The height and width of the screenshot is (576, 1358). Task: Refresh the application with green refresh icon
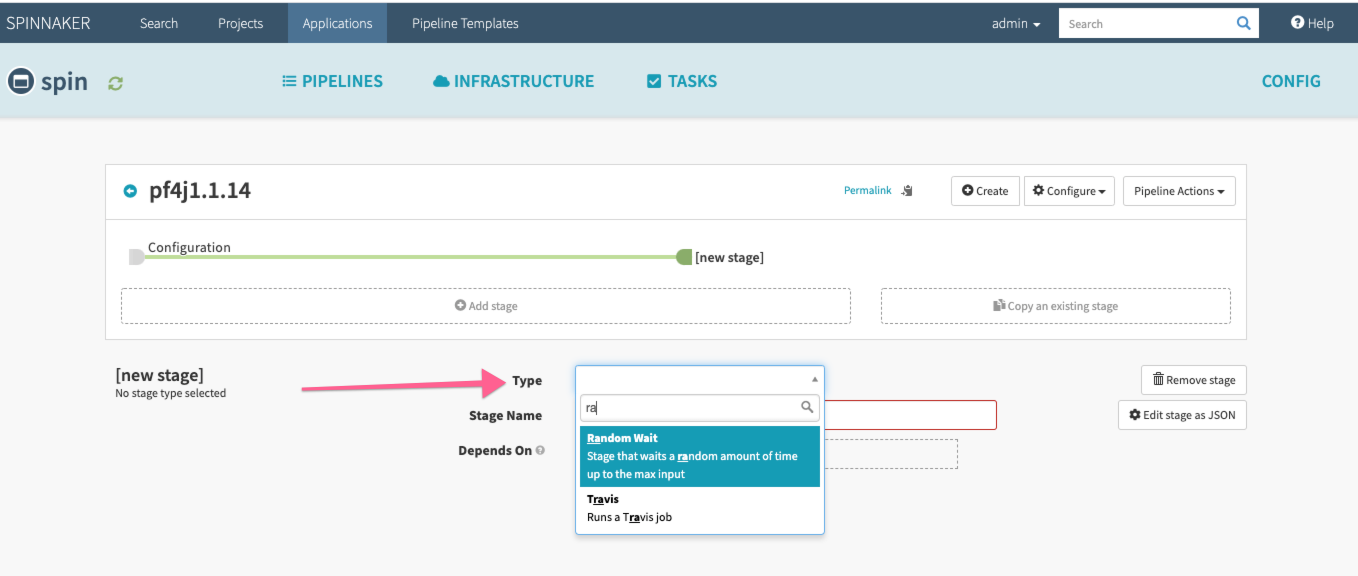coord(115,83)
